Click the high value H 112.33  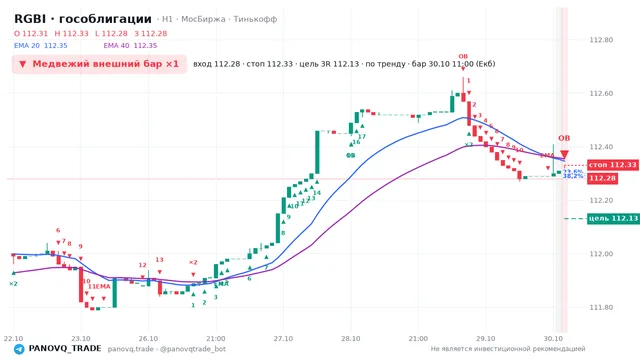[71, 33]
